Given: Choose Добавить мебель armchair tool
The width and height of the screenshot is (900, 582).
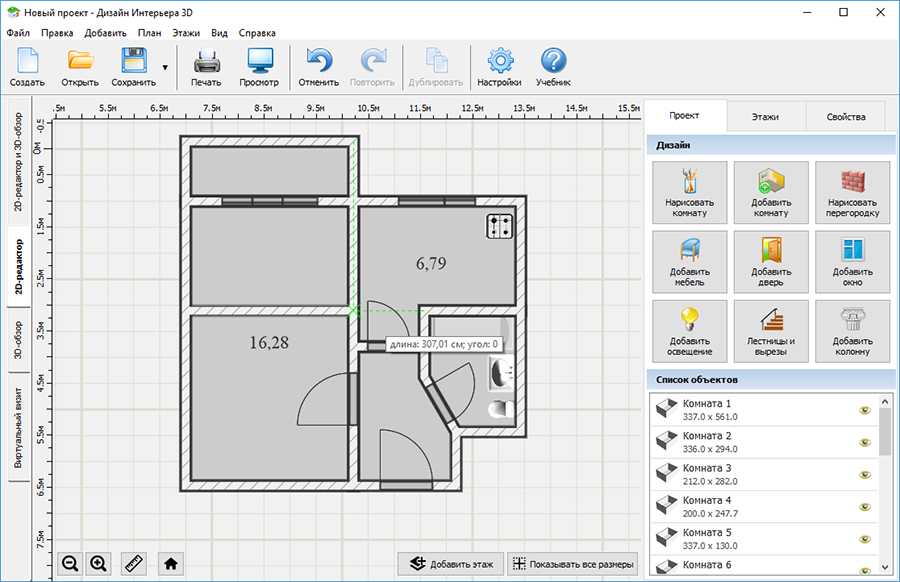Looking at the screenshot, I should (x=689, y=262).
